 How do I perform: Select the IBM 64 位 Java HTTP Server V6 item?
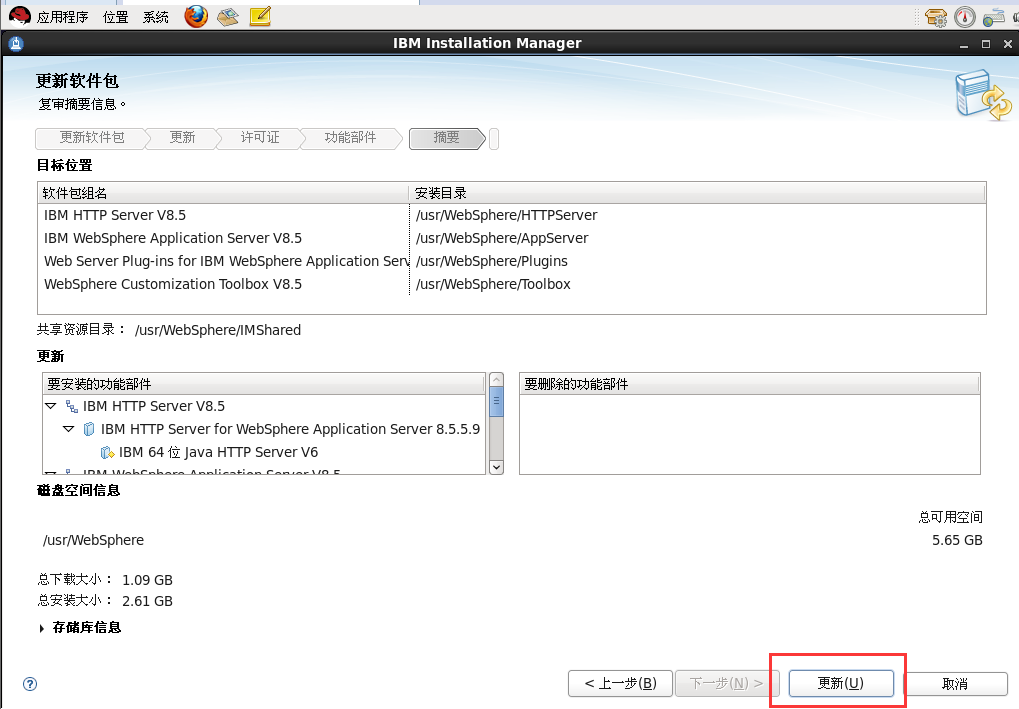[218, 452]
